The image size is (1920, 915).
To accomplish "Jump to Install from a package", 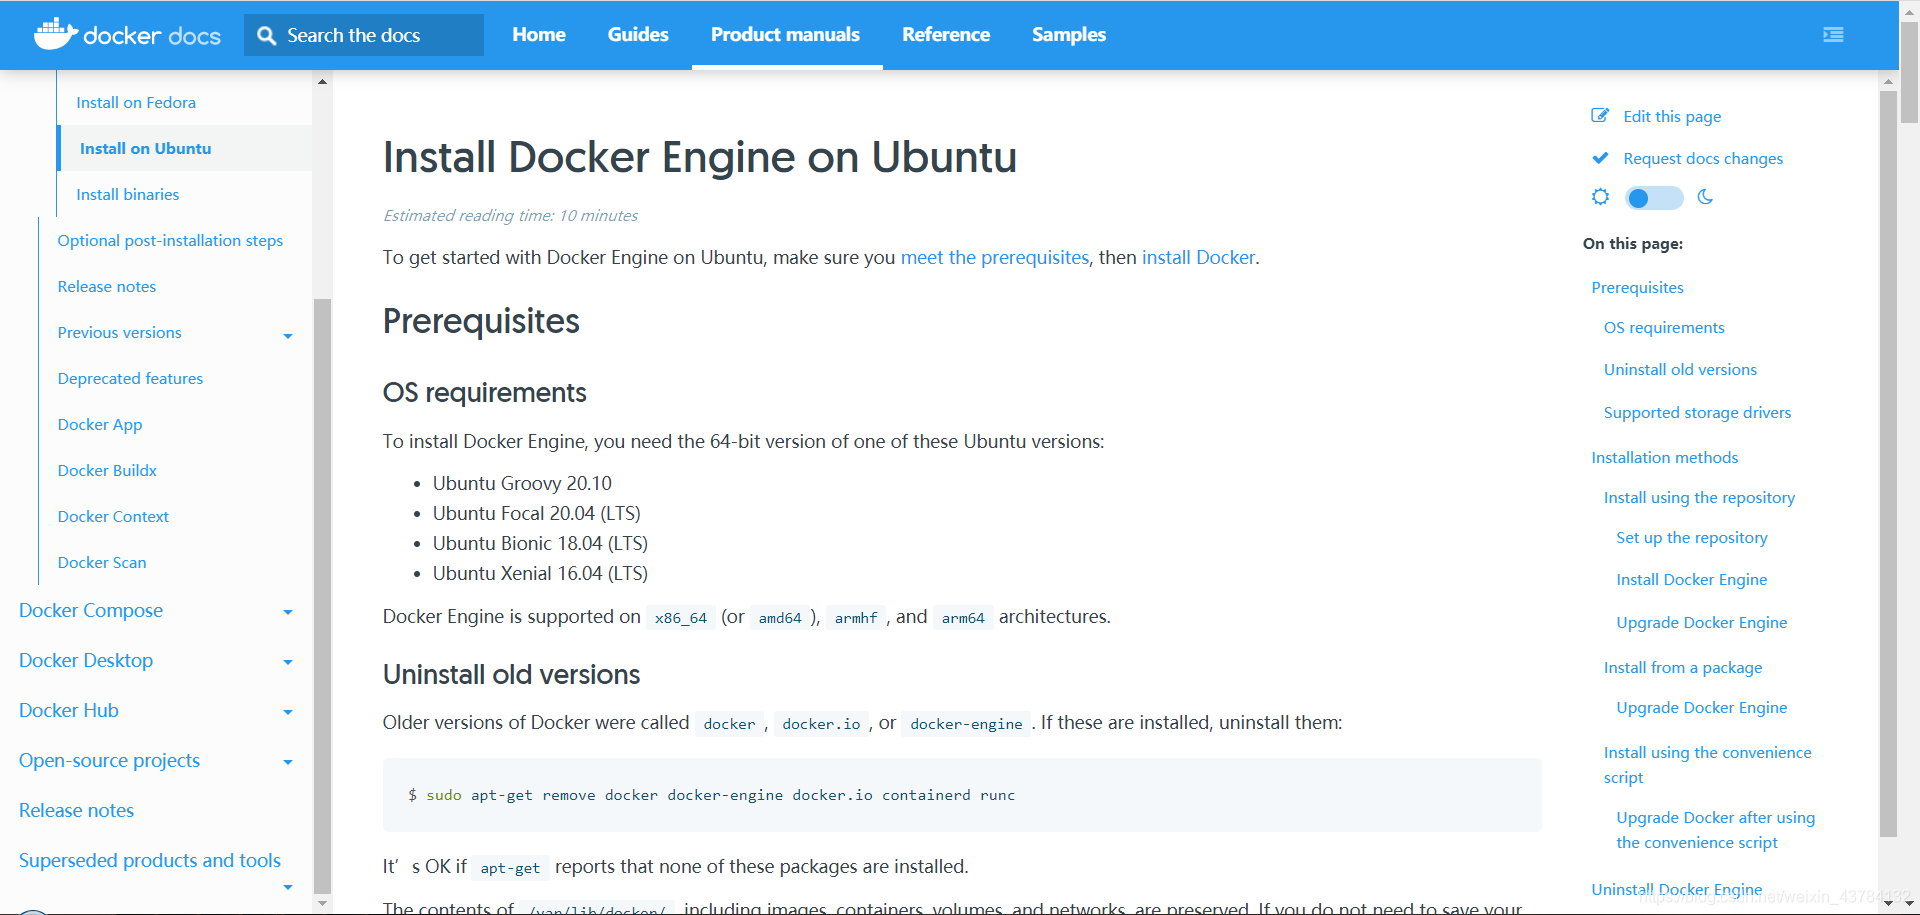I will 1683,667.
